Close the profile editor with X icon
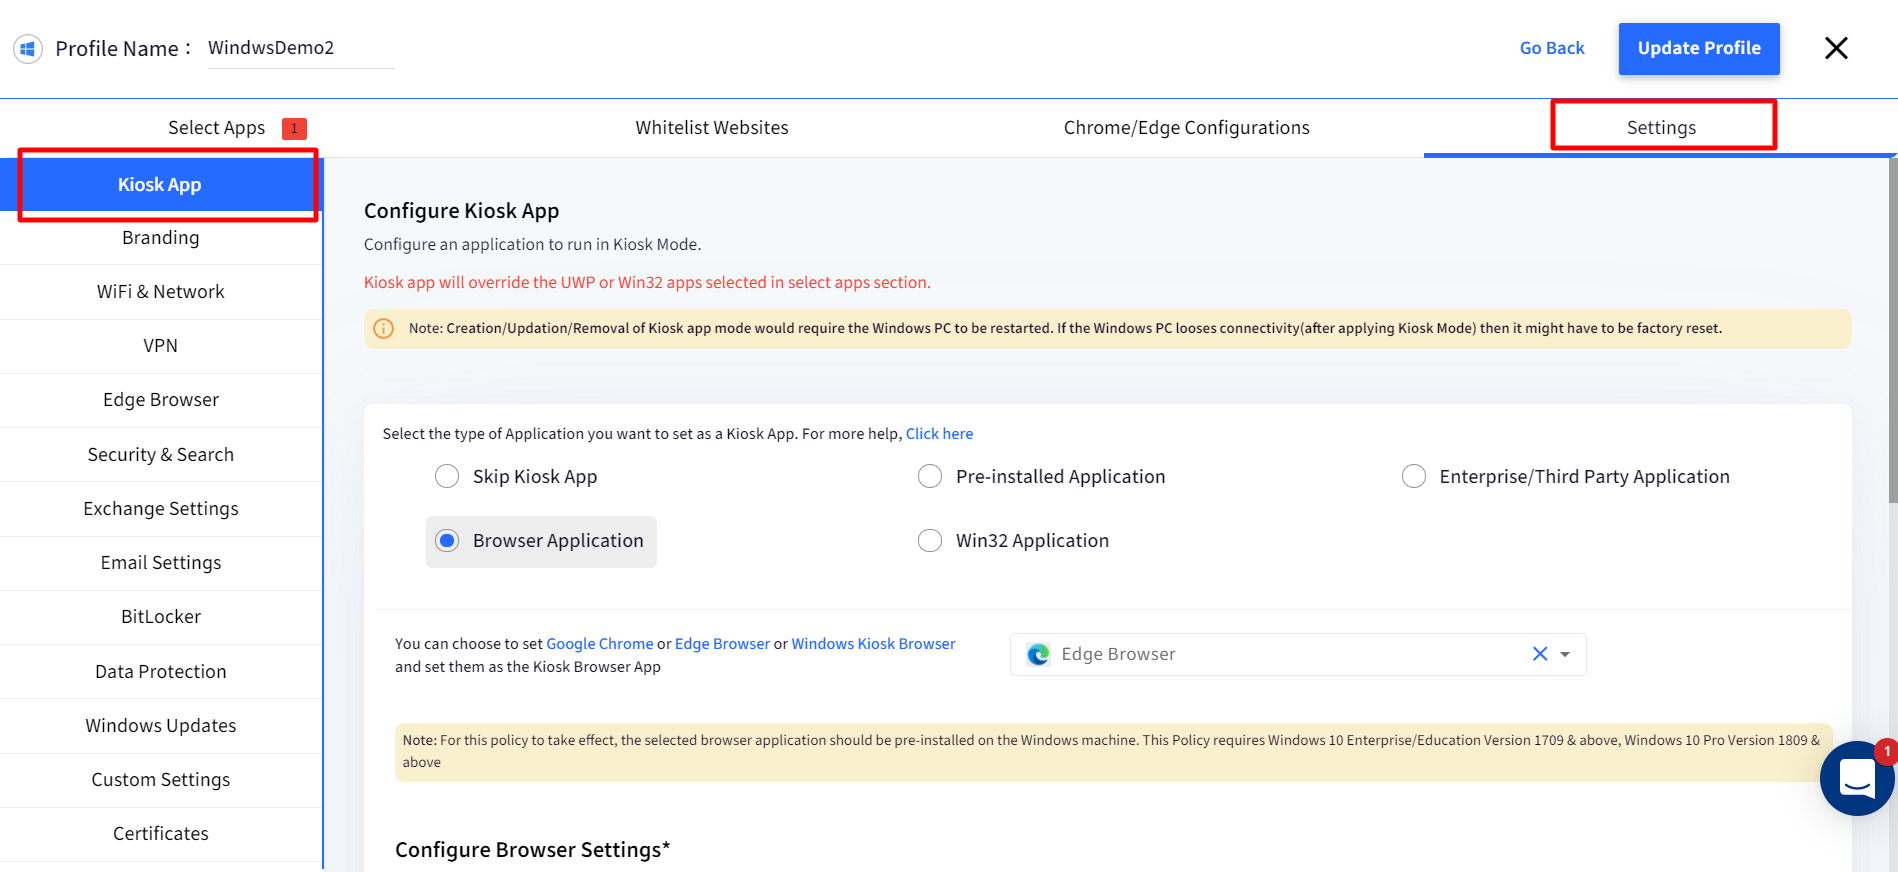This screenshot has width=1898, height=872. click(x=1835, y=48)
